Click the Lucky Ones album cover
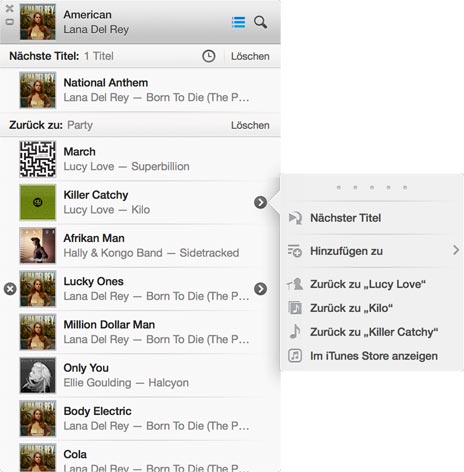 point(38,289)
